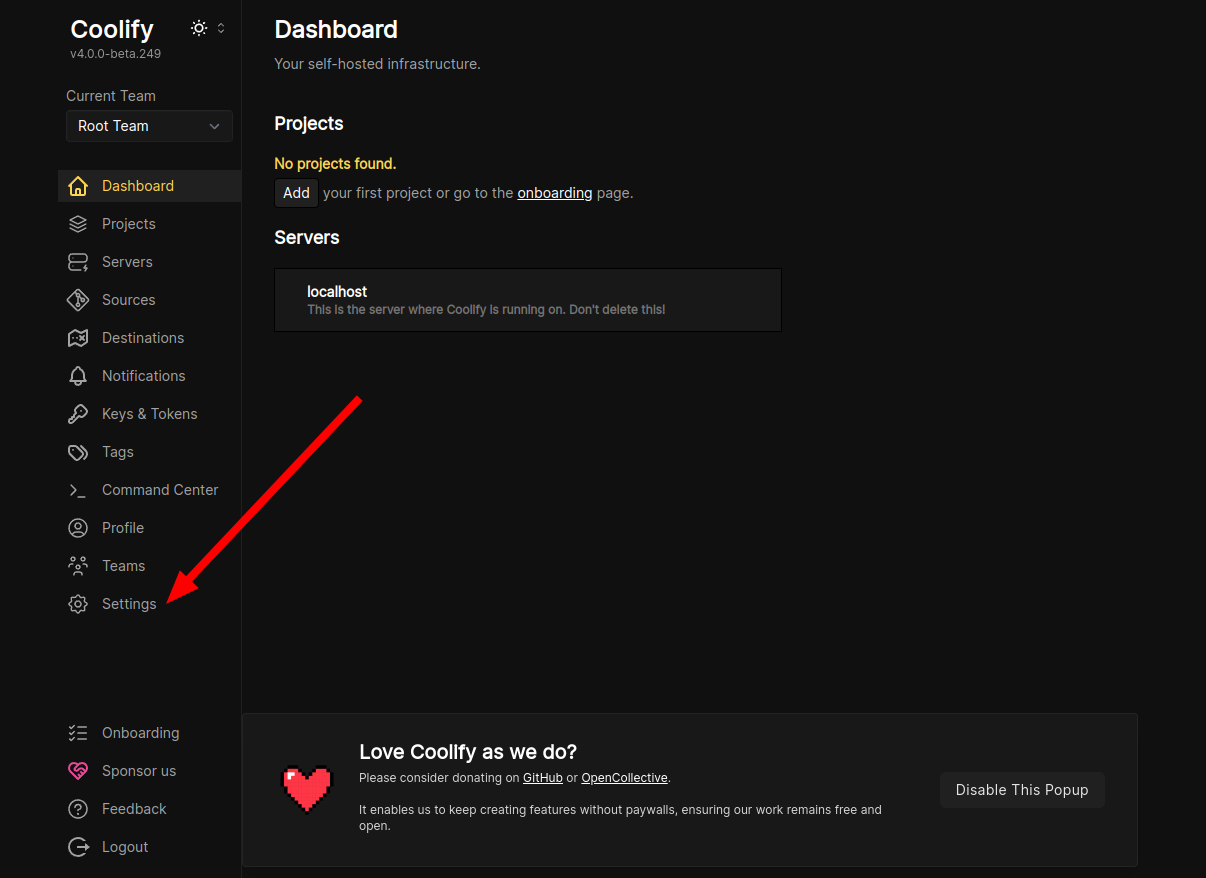The width and height of the screenshot is (1206, 878).
Task: Click the 'Current Team' label
Action: pyautogui.click(x=111, y=96)
